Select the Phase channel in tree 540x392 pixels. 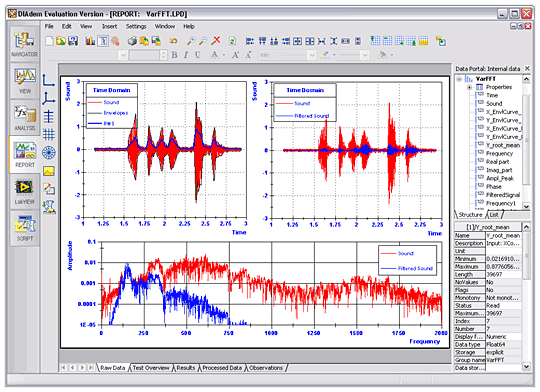click(x=494, y=186)
